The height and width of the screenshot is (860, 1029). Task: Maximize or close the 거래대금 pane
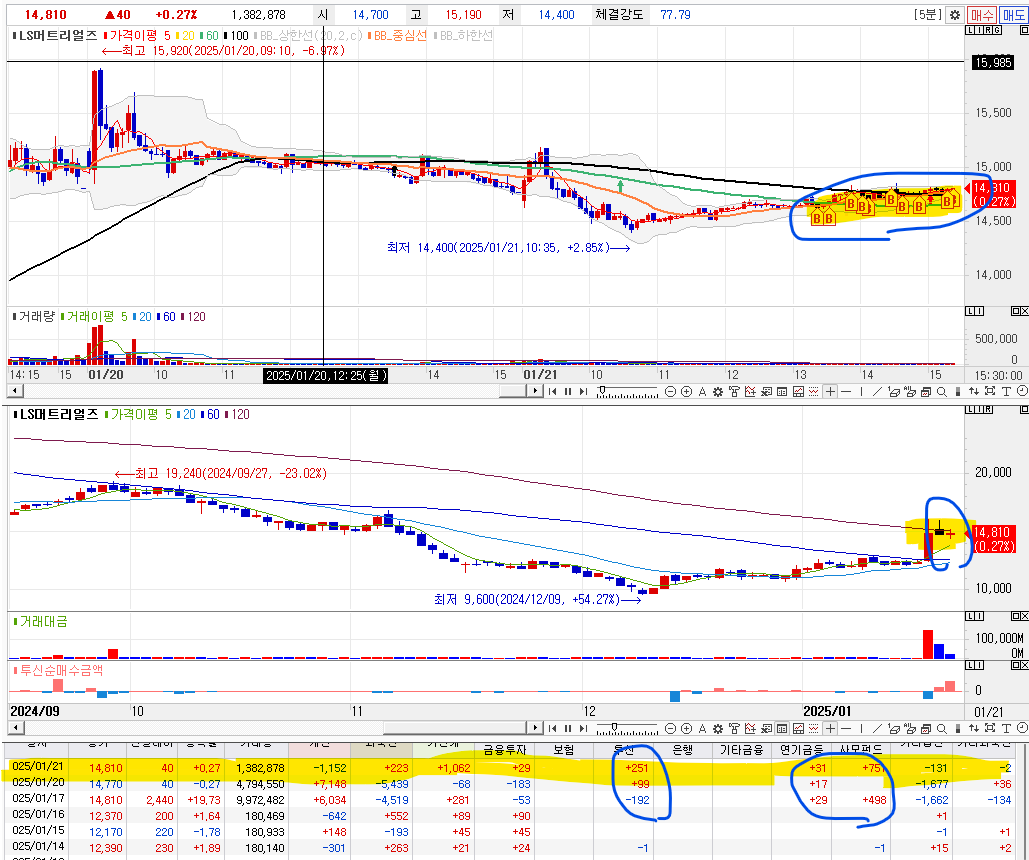click(x=1019, y=616)
